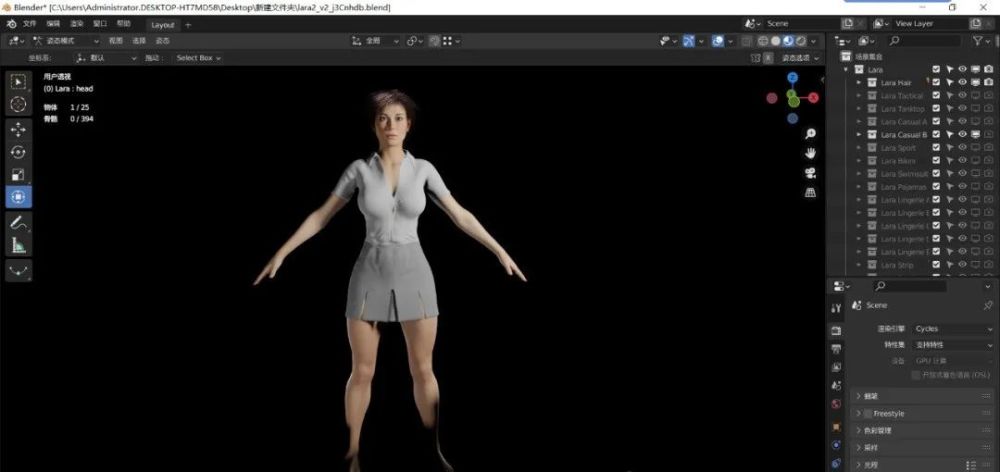Choose the Move tool
1000x472 pixels.
(18, 129)
